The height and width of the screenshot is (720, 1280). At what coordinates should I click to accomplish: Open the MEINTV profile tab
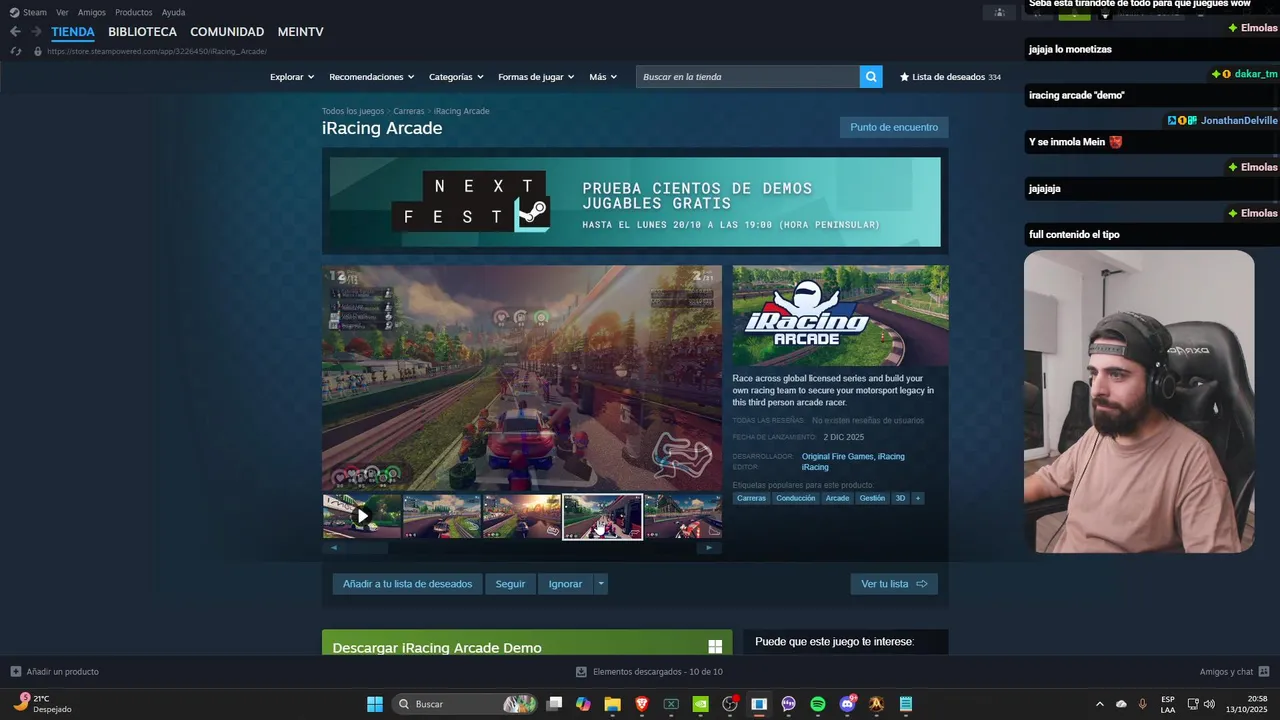point(301,32)
